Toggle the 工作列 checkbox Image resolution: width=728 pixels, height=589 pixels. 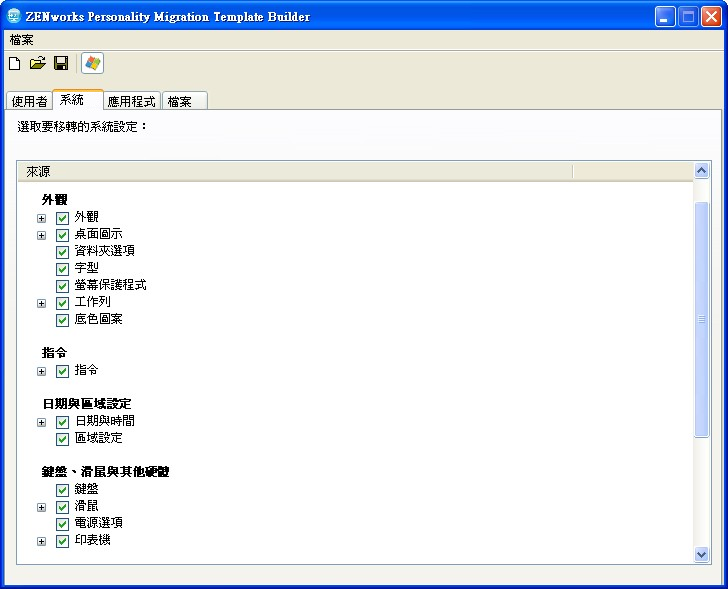(62, 303)
